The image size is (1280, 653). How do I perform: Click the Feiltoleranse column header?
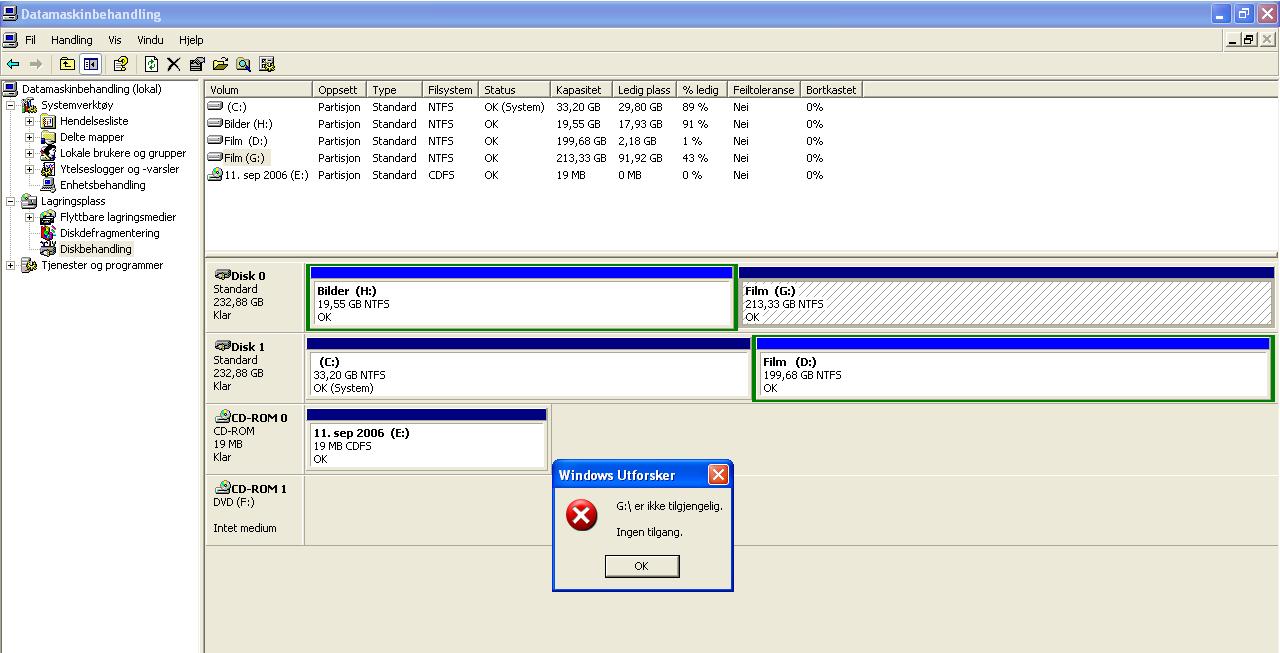(x=764, y=89)
